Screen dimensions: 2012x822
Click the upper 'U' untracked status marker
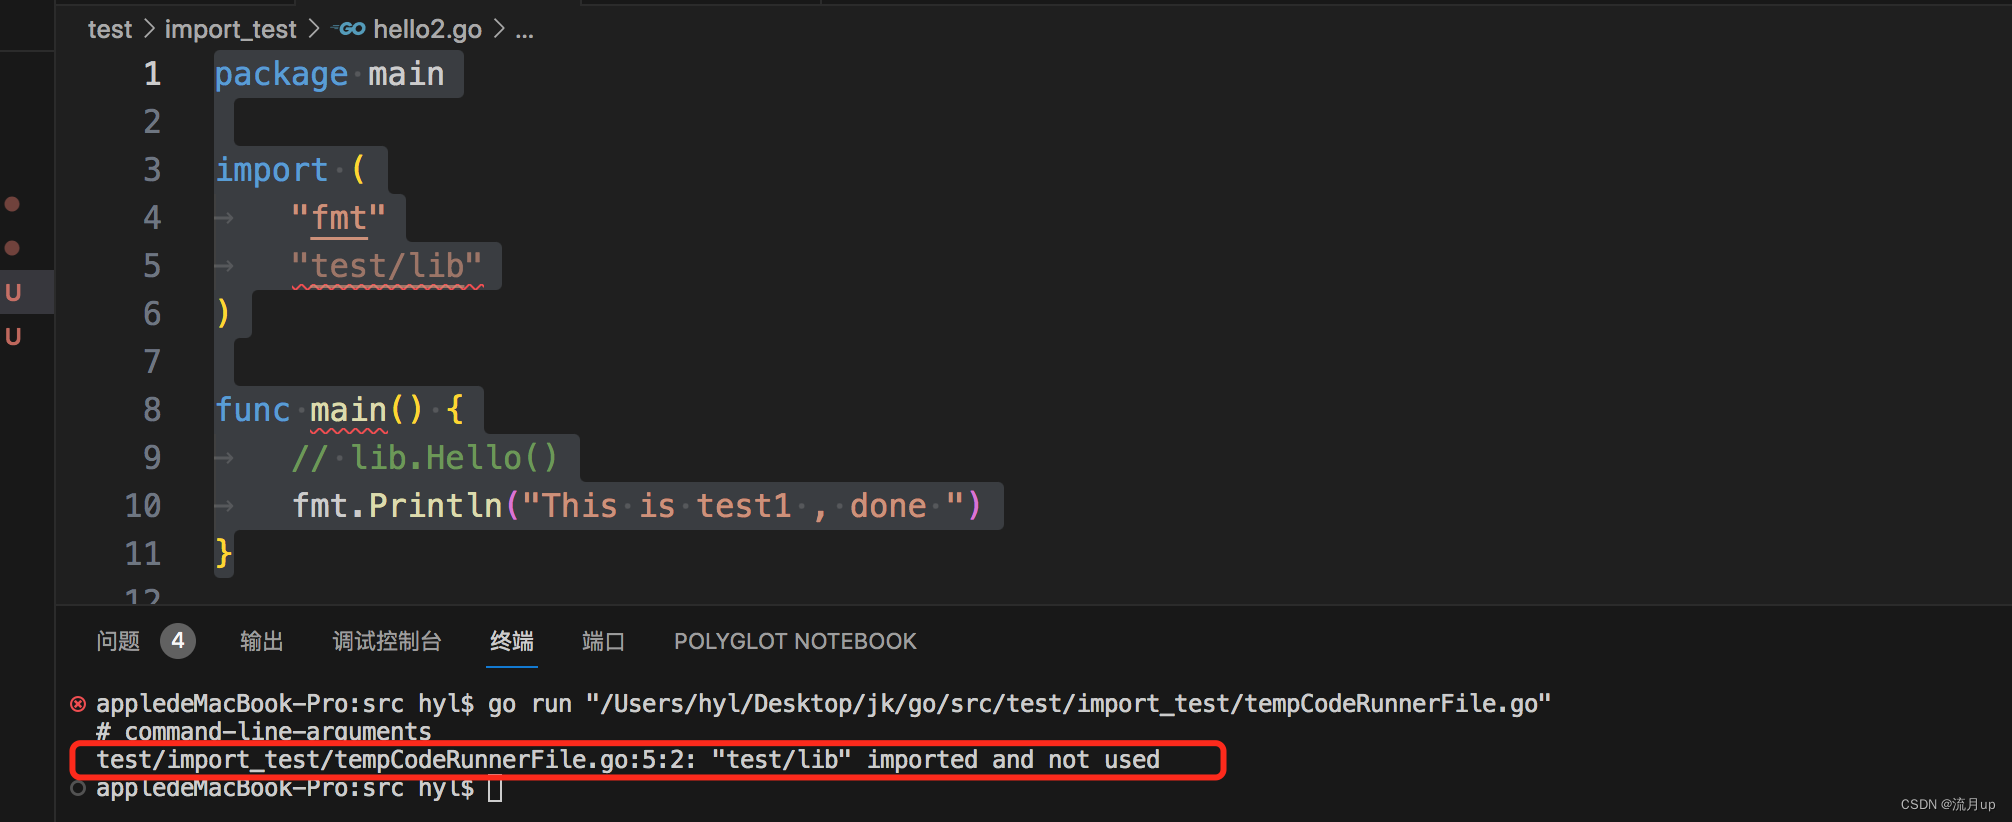click(13, 292)
